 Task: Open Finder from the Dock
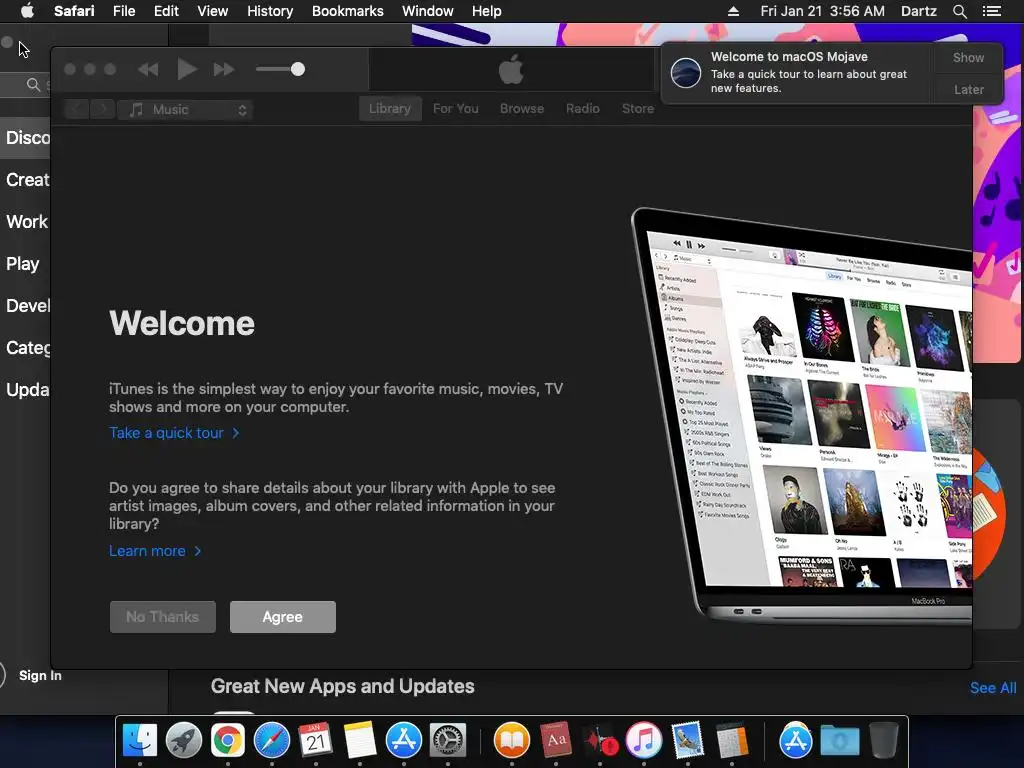pos(140,740)
